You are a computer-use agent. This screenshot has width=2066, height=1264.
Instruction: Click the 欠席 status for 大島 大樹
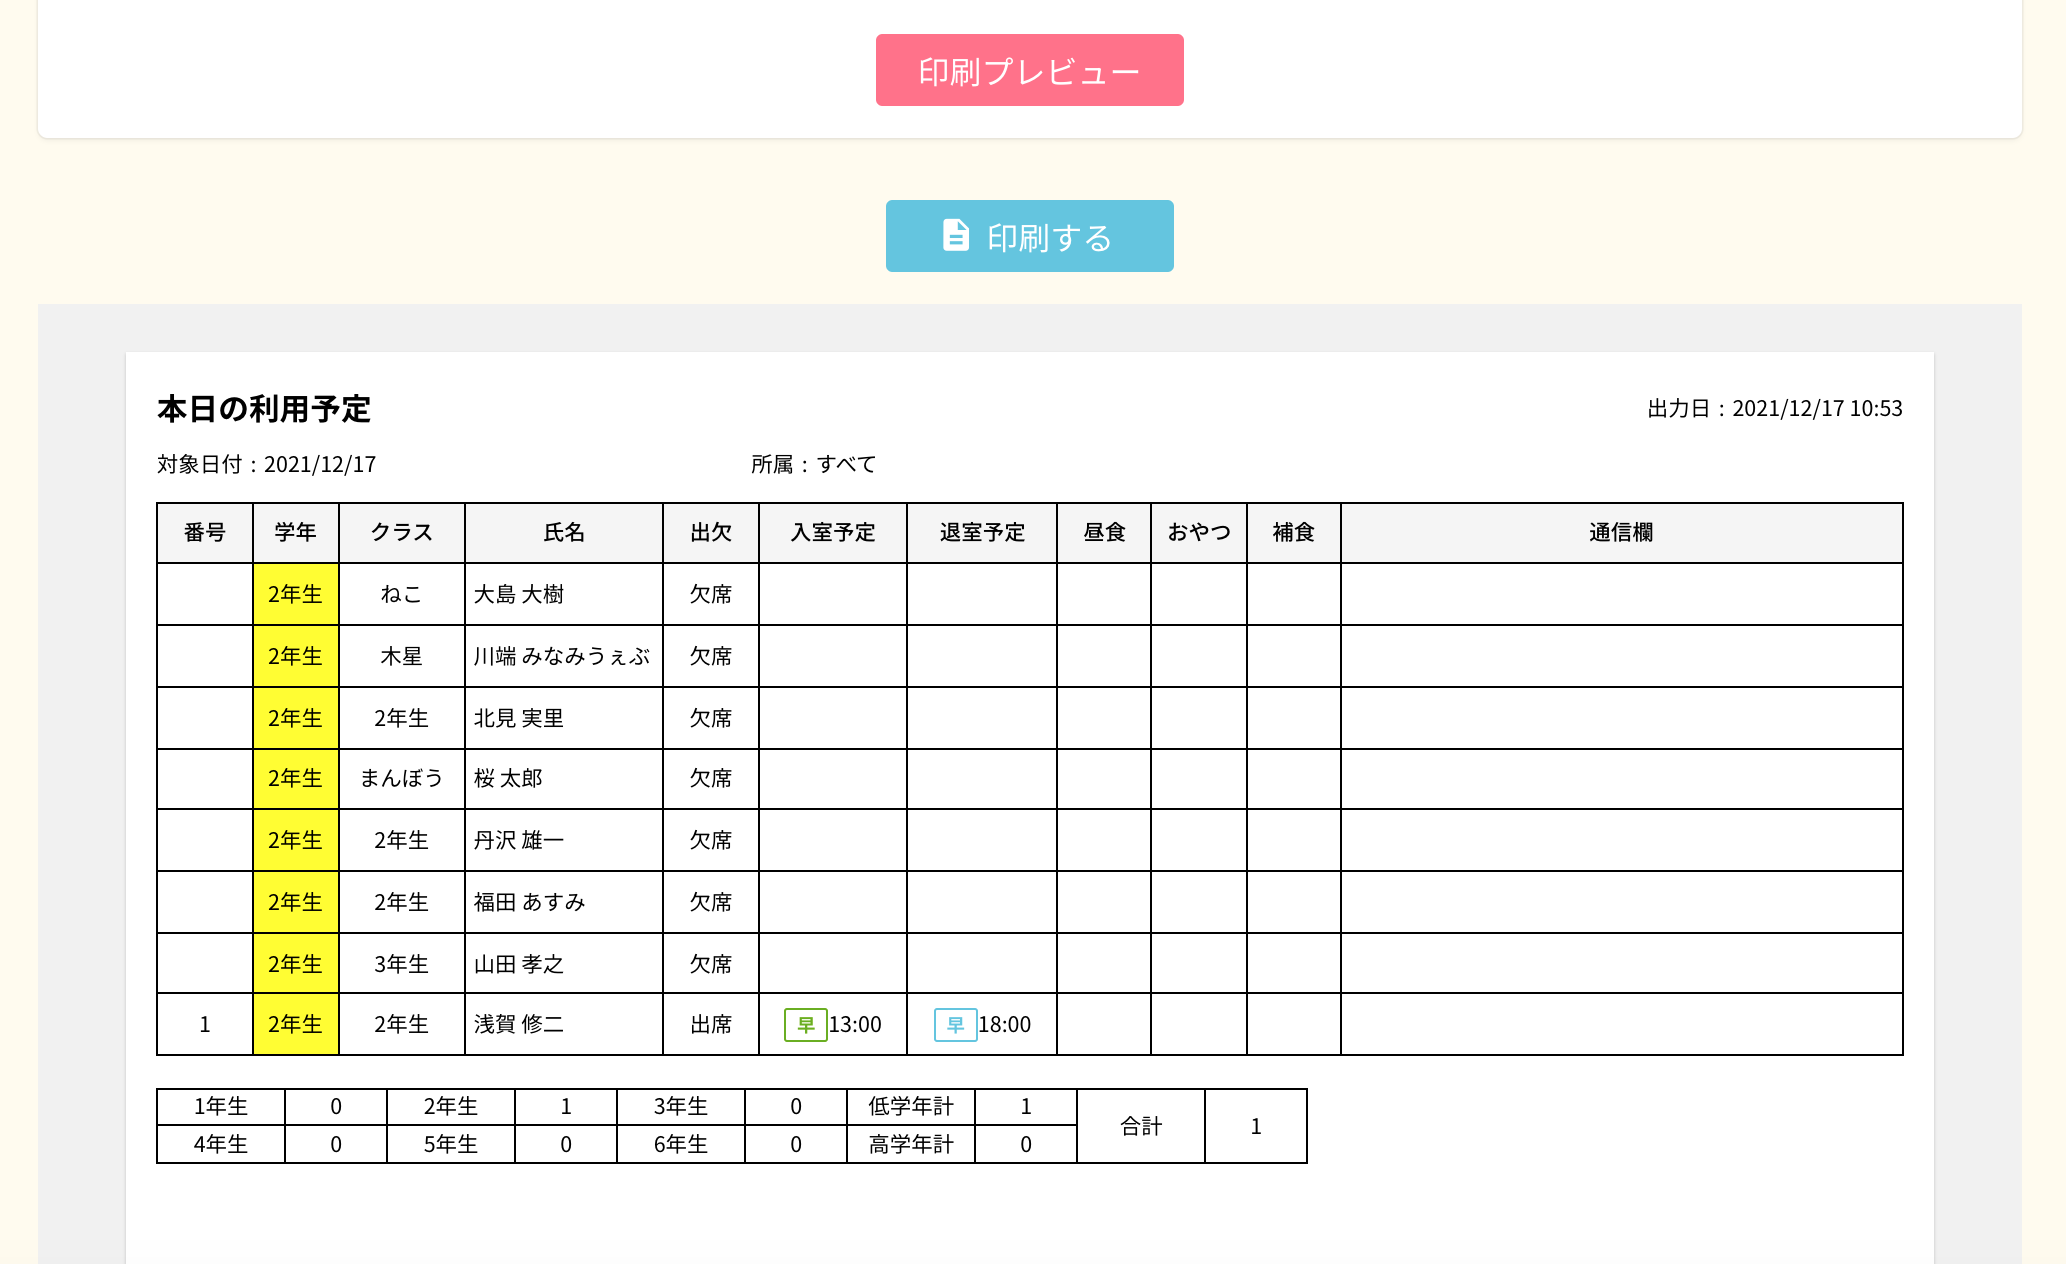click(711, 595)
